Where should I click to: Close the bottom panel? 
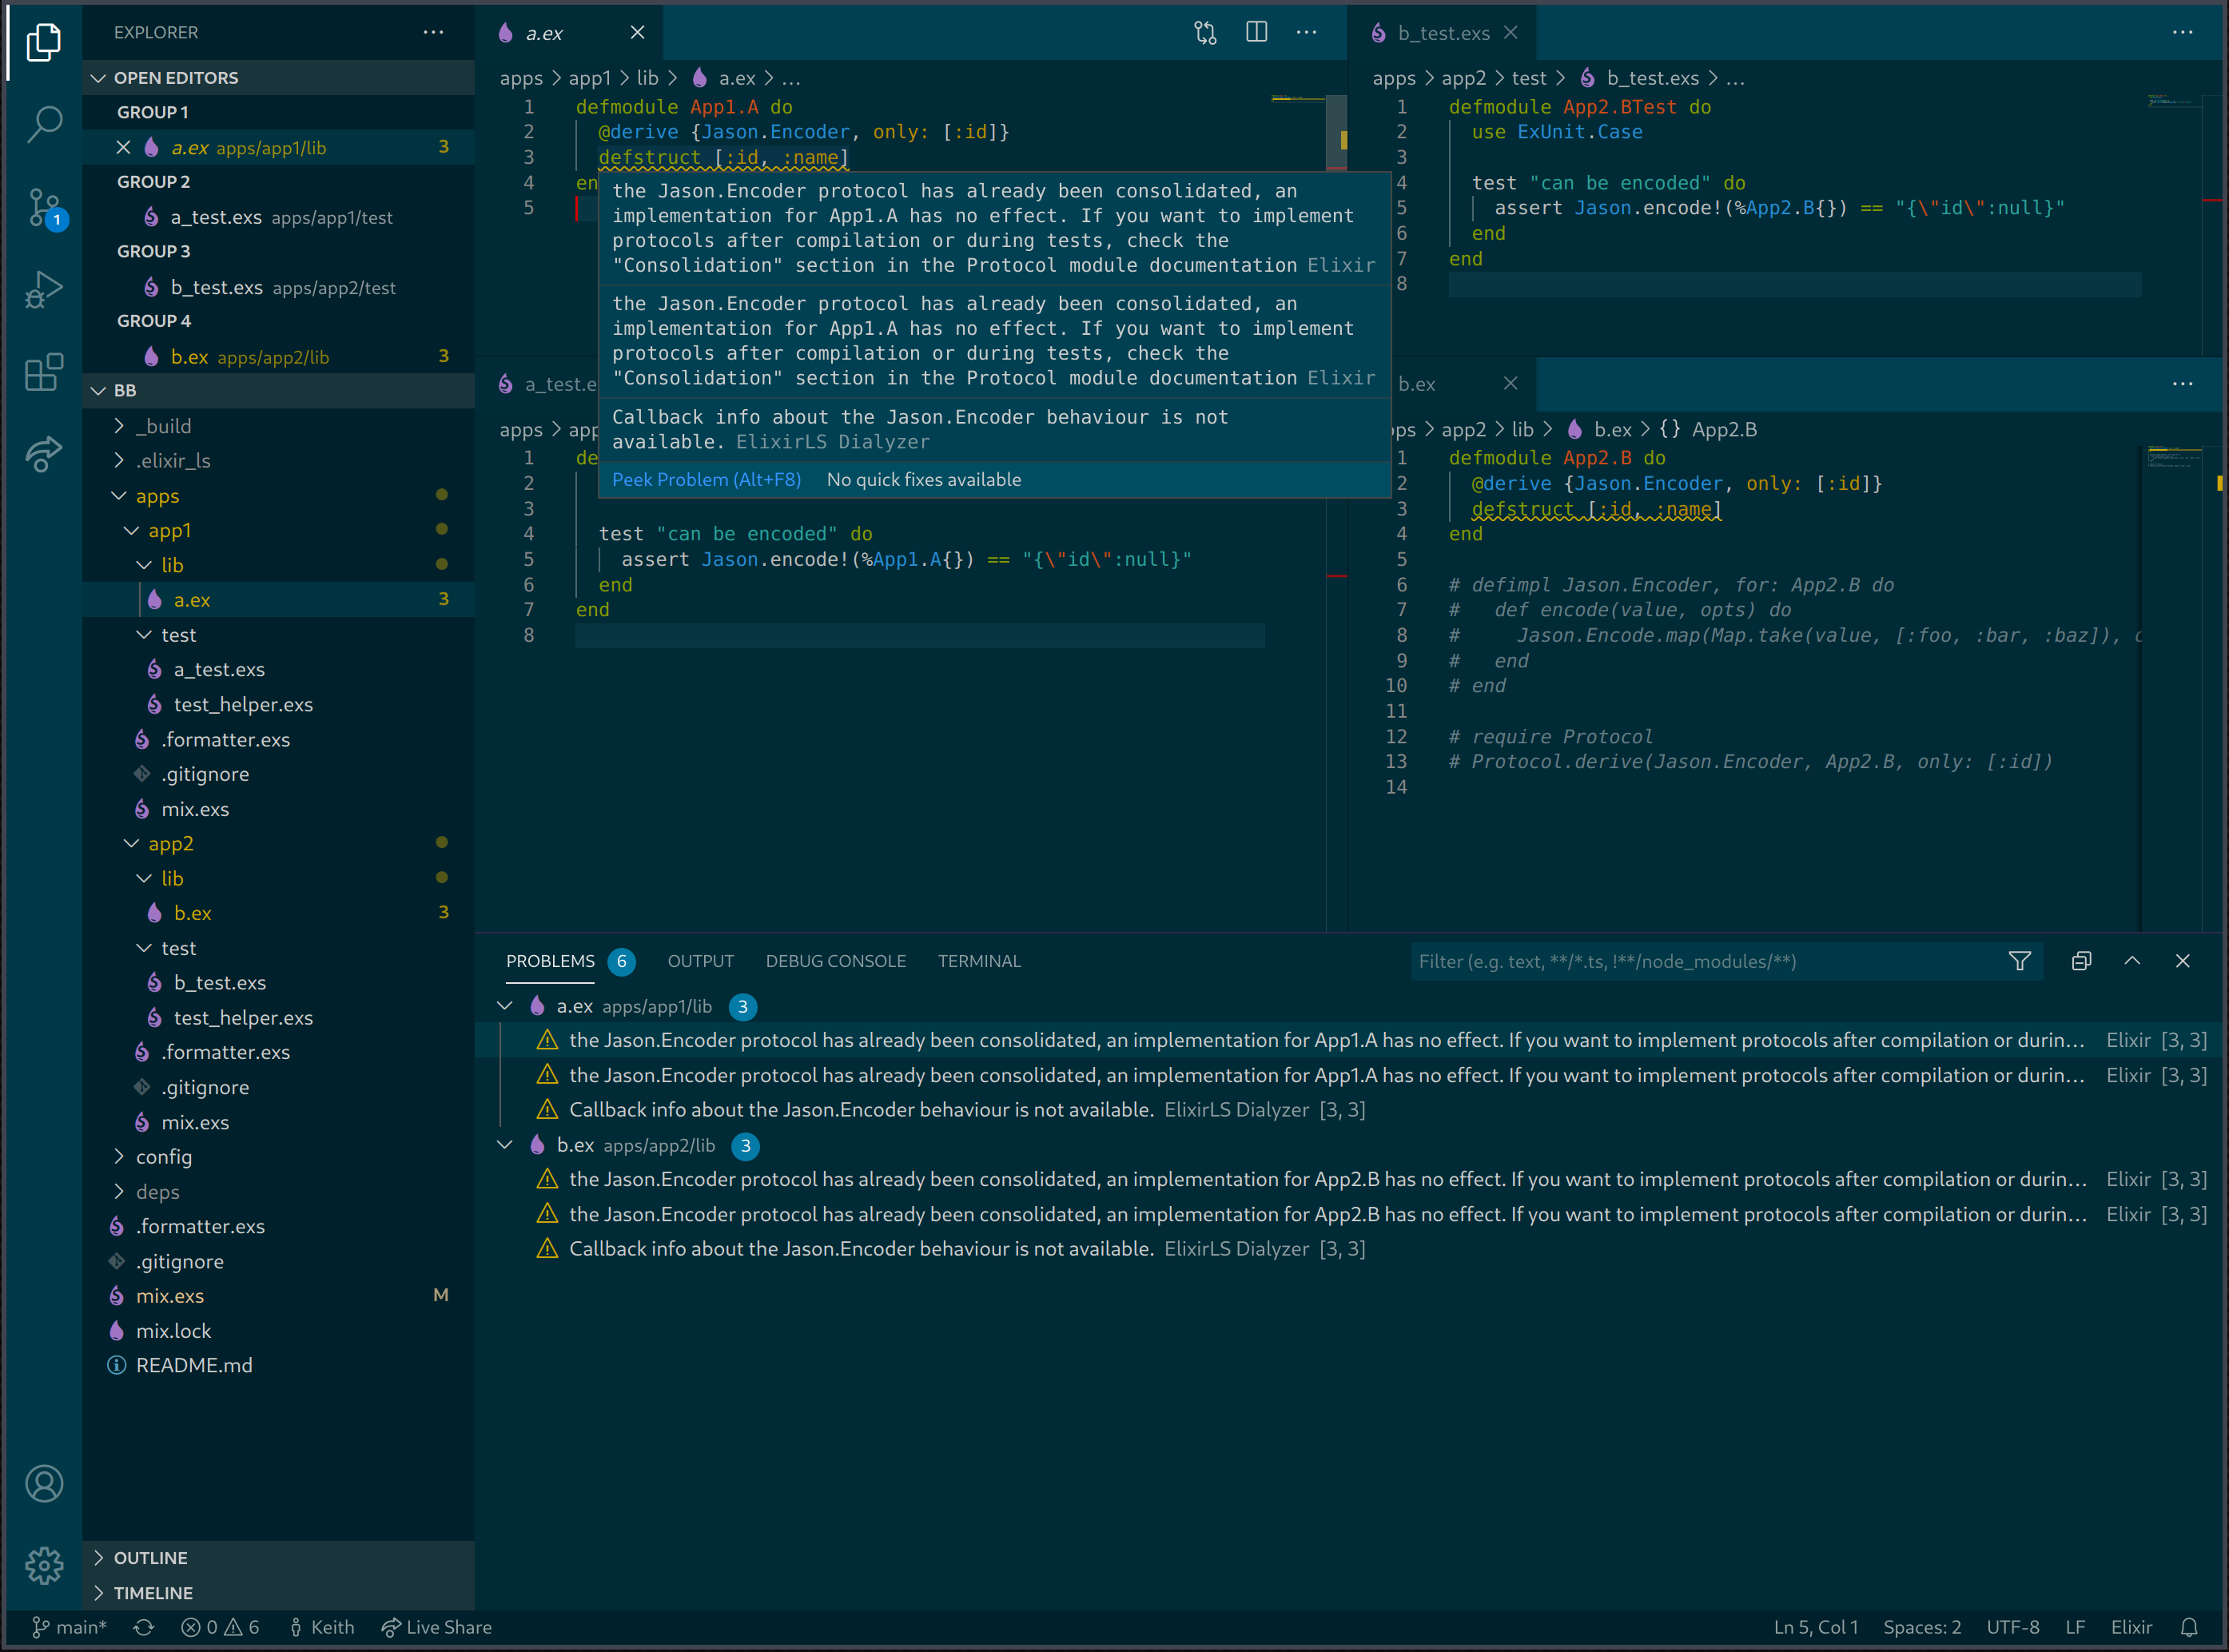(x=2182, y=961)
